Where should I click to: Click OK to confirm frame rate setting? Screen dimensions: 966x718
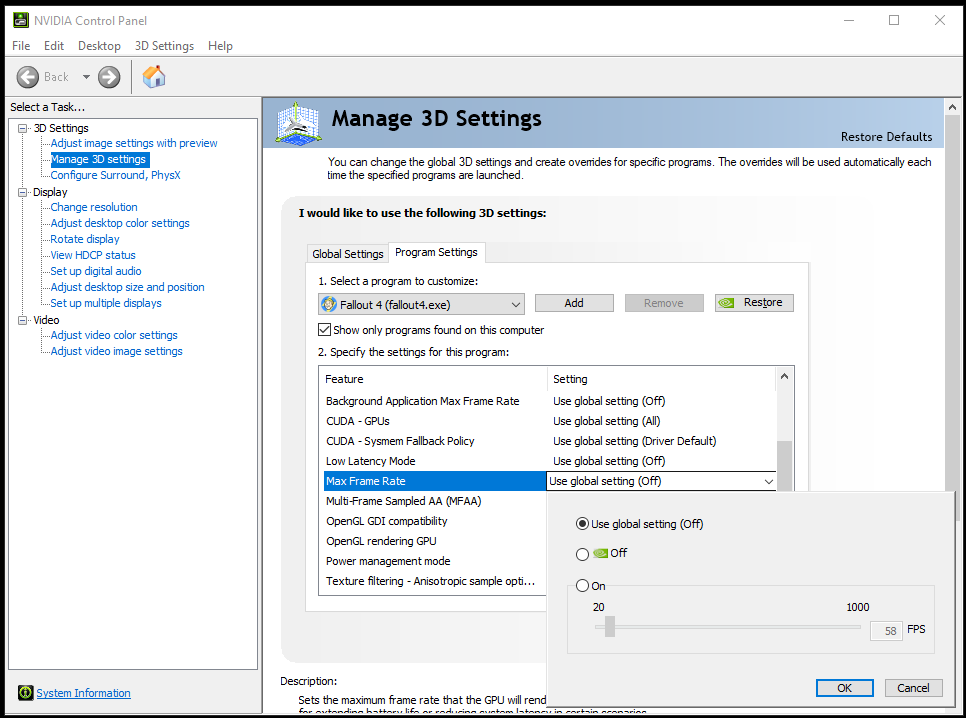tap(845, 688)
